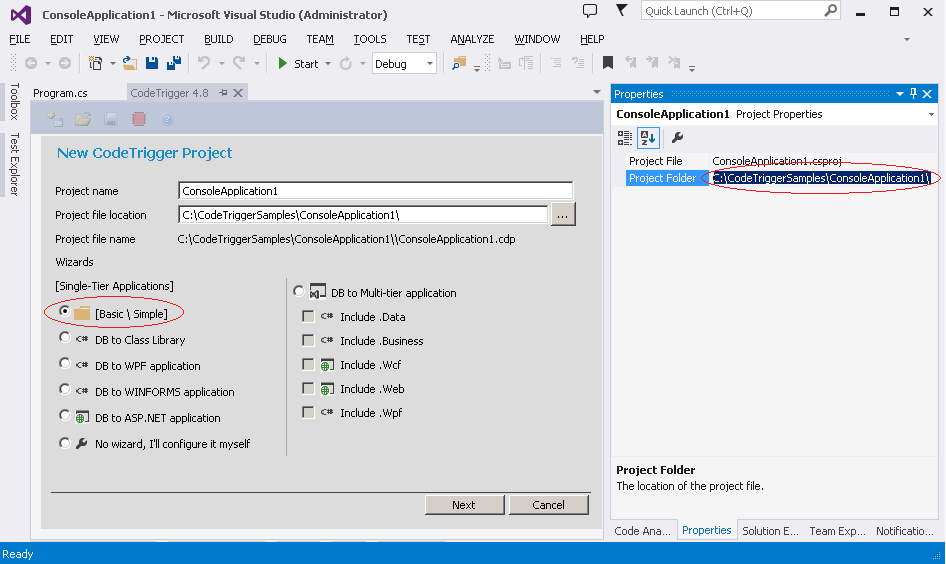The height and width of the screenshot is (564, 946).
Task: Switch Properties grid to Alphabetical sort
Action: click(648, 138)
